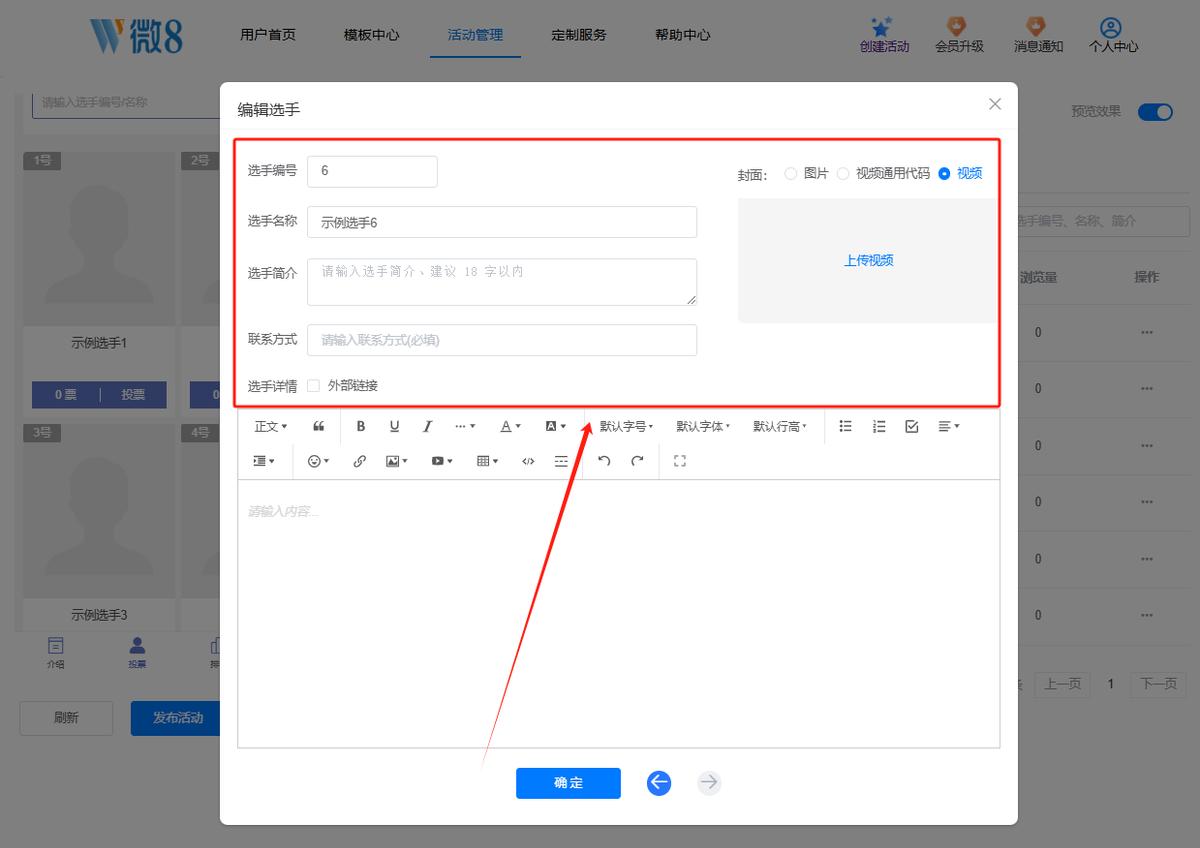Click the 选手简介 textarea
This screenshot has width=1200, height=848.
(x=502, y=282)
